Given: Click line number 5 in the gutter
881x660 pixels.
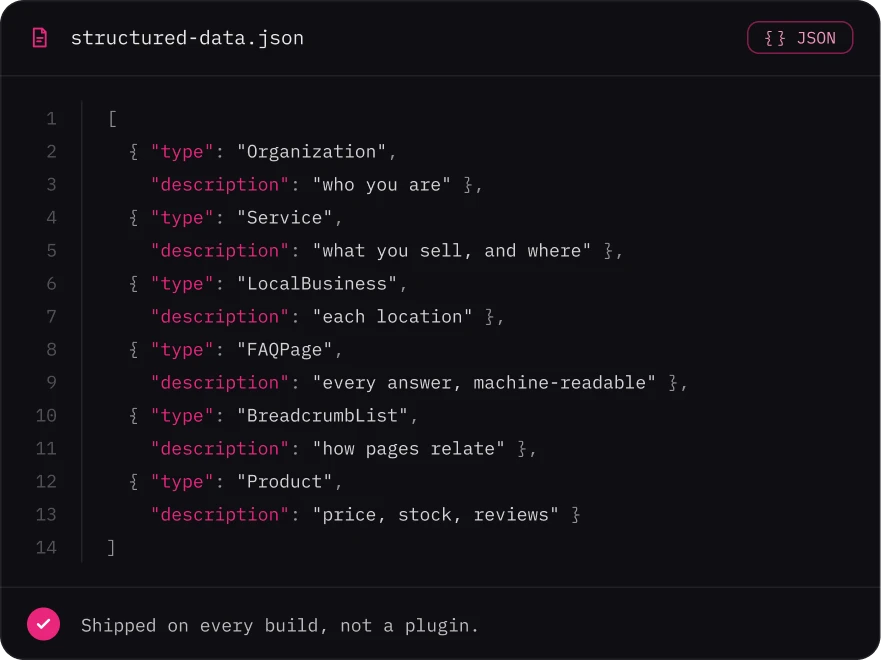Looking at the screenshot, I should tap(51, 251).
